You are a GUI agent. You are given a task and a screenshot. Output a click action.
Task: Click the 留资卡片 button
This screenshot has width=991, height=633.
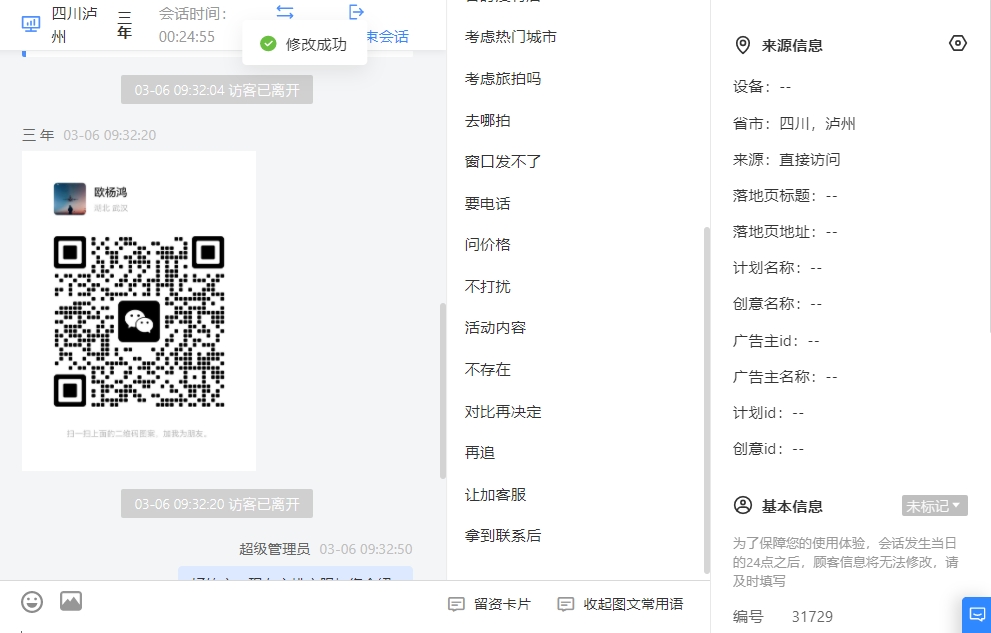[489, 605]
